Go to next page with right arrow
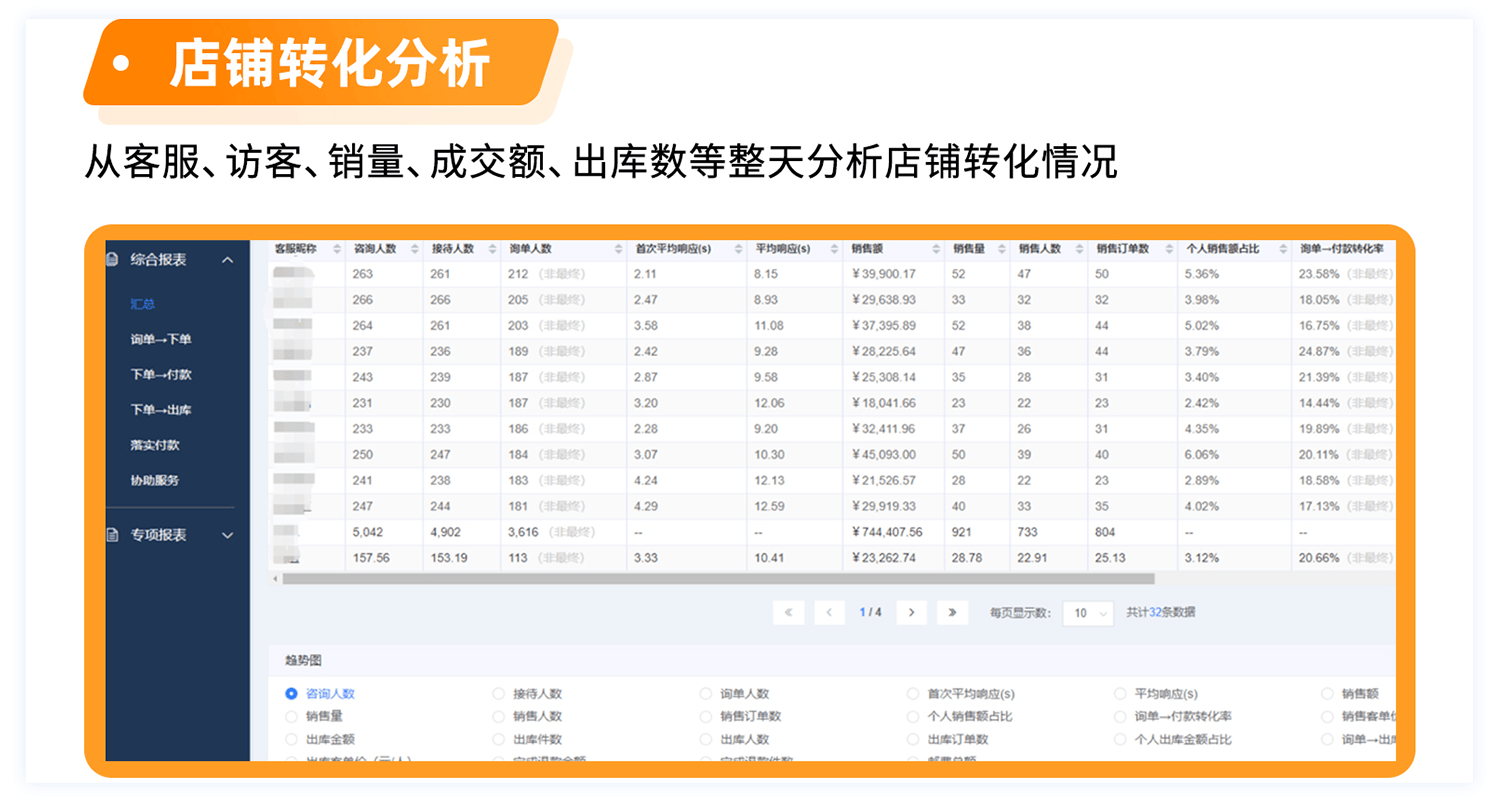The width and height of the screenshot is (1500, 797). tap(911, 612)
